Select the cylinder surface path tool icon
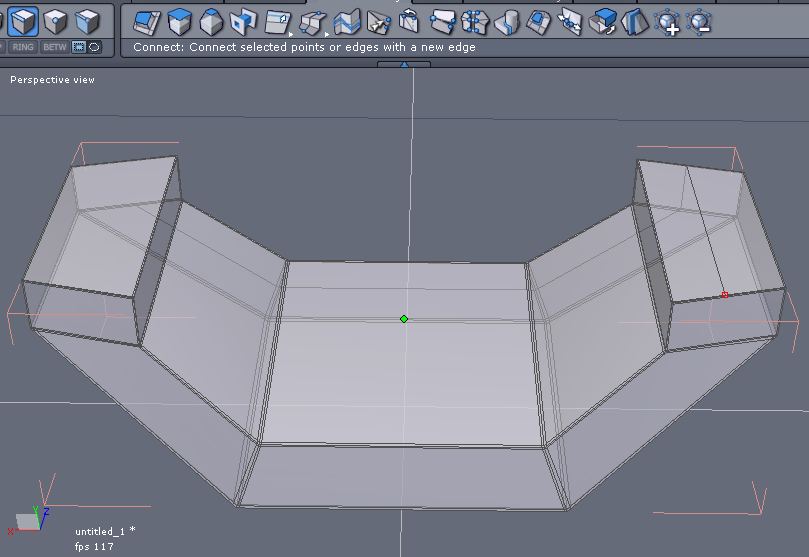 (508, 23)
